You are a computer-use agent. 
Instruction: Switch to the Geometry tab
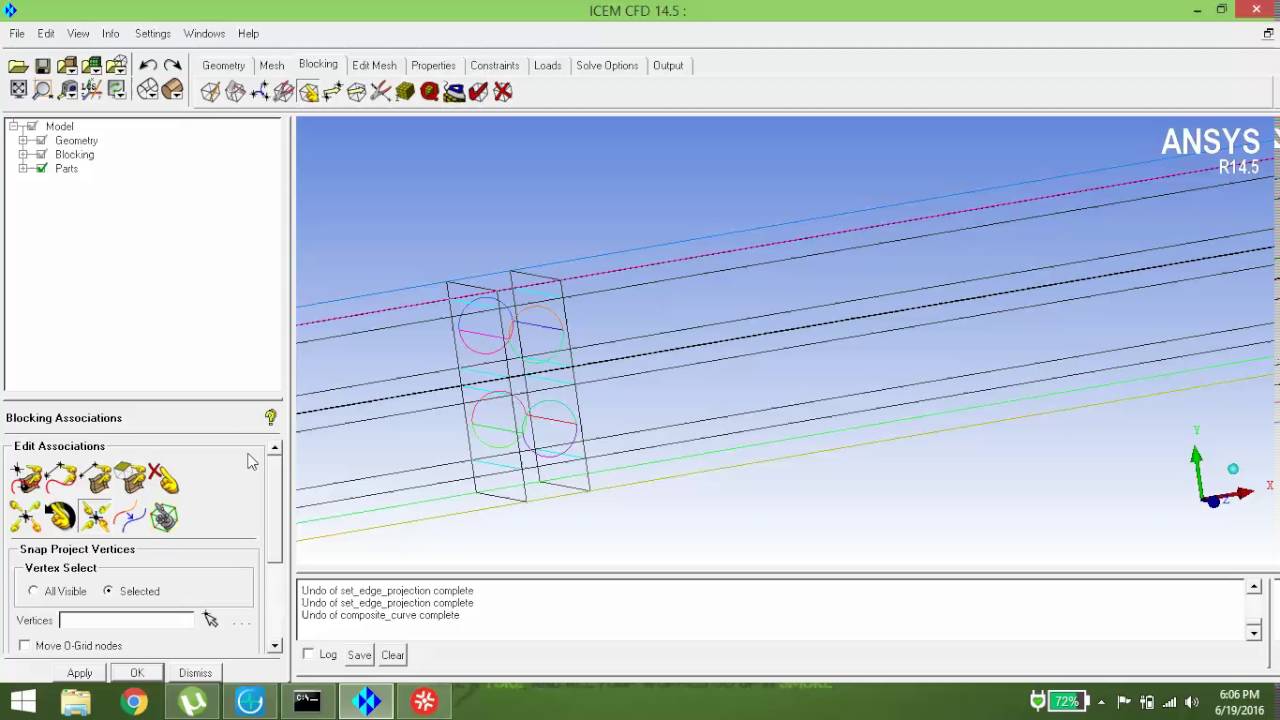coord(223,65)
